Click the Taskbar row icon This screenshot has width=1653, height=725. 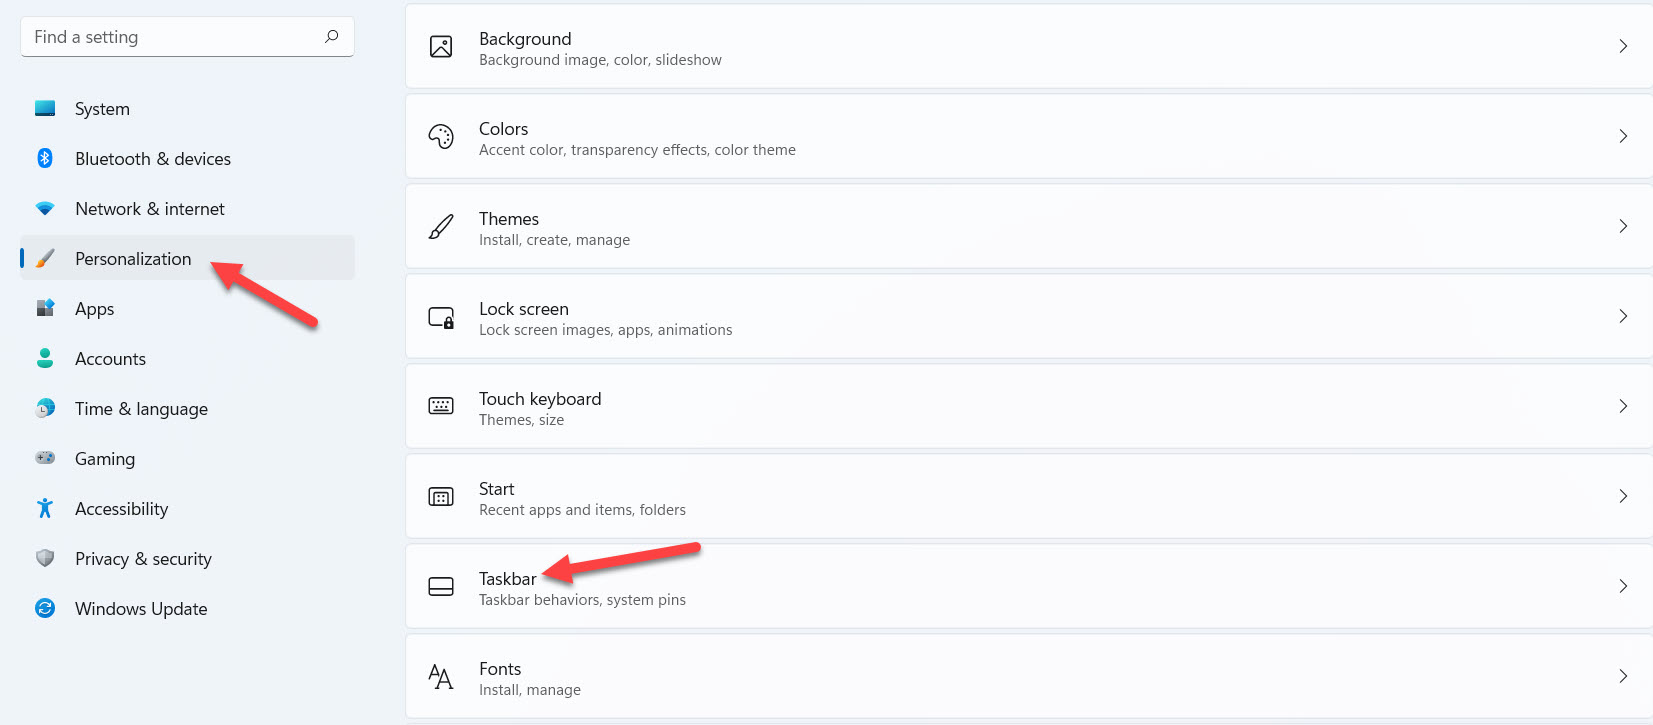coord(441,587)
